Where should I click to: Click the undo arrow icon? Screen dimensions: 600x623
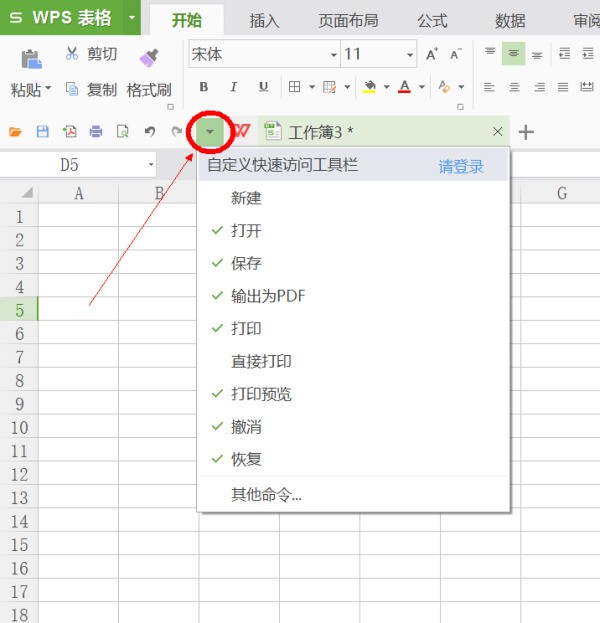pyautogui.click(x=149, y=132)
